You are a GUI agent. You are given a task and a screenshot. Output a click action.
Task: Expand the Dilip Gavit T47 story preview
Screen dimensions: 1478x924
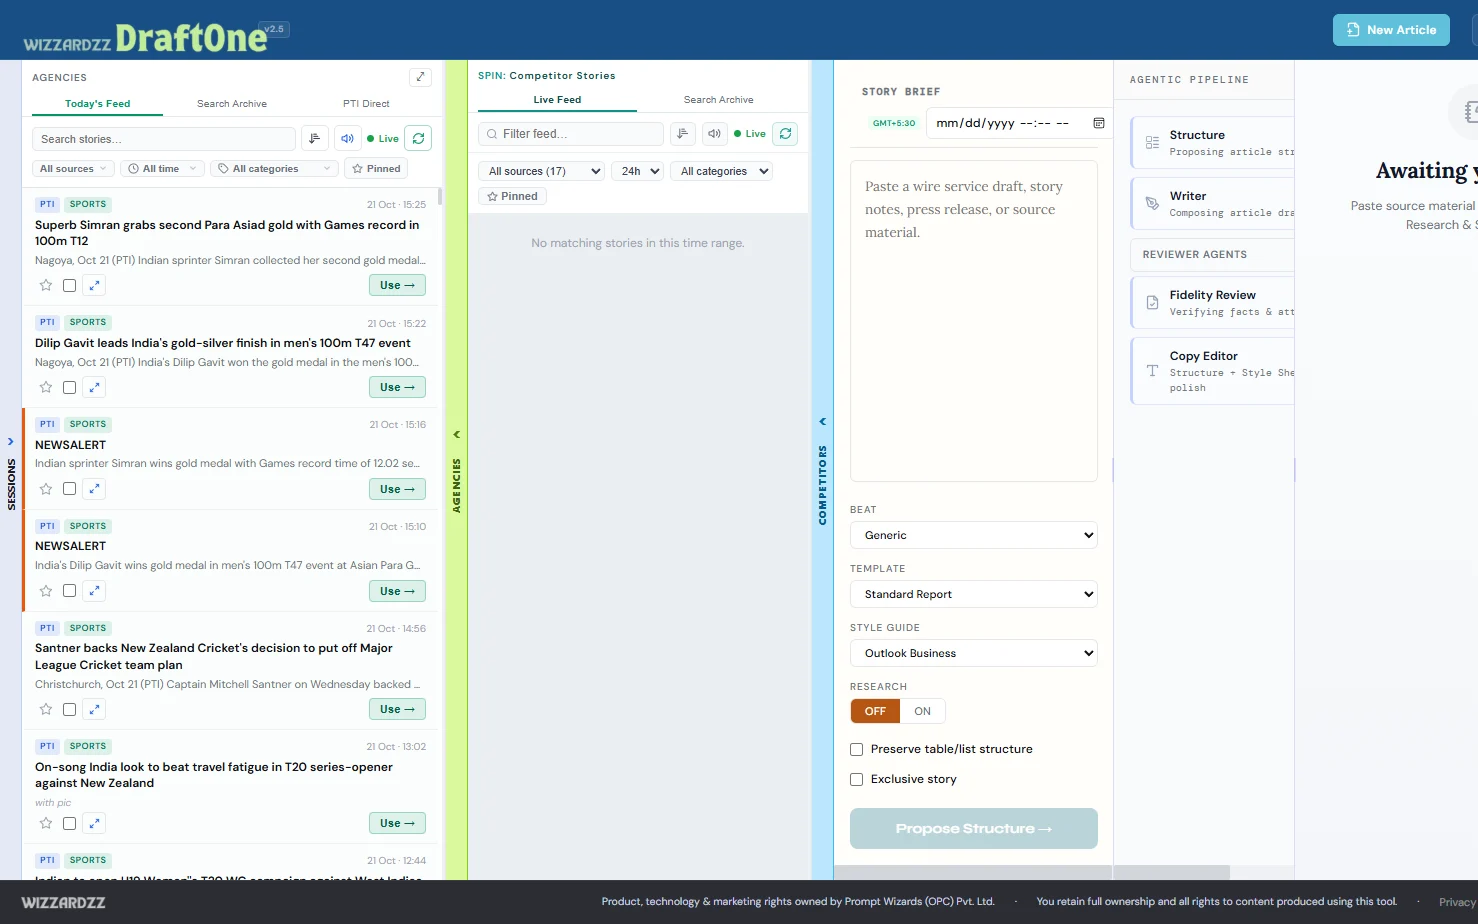pos(94,387)
